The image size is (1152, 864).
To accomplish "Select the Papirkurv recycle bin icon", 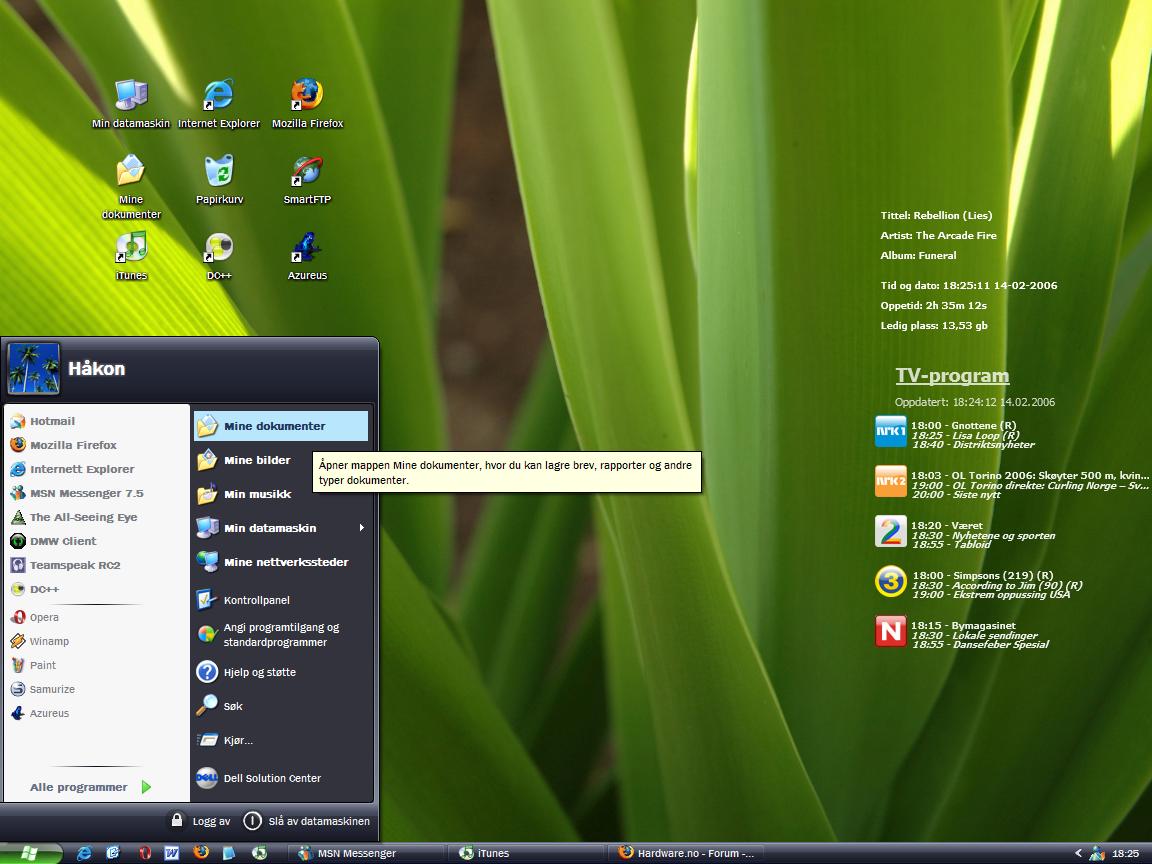I will 219,172.
